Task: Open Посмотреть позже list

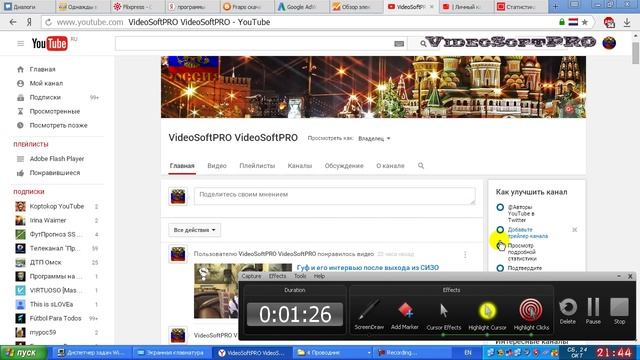Action: (x=58, y=125)
